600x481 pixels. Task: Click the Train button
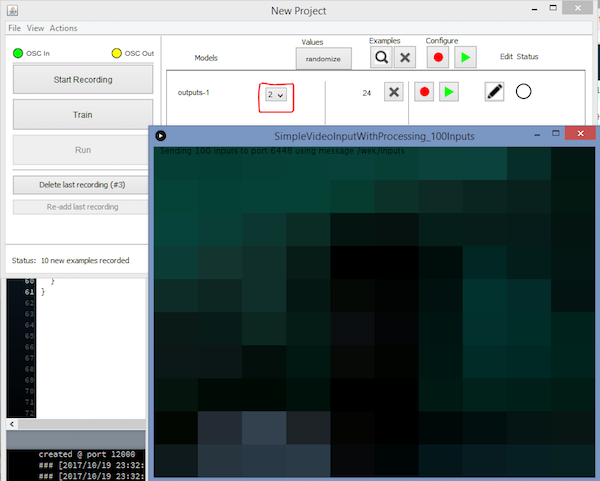tap(83, 115)
